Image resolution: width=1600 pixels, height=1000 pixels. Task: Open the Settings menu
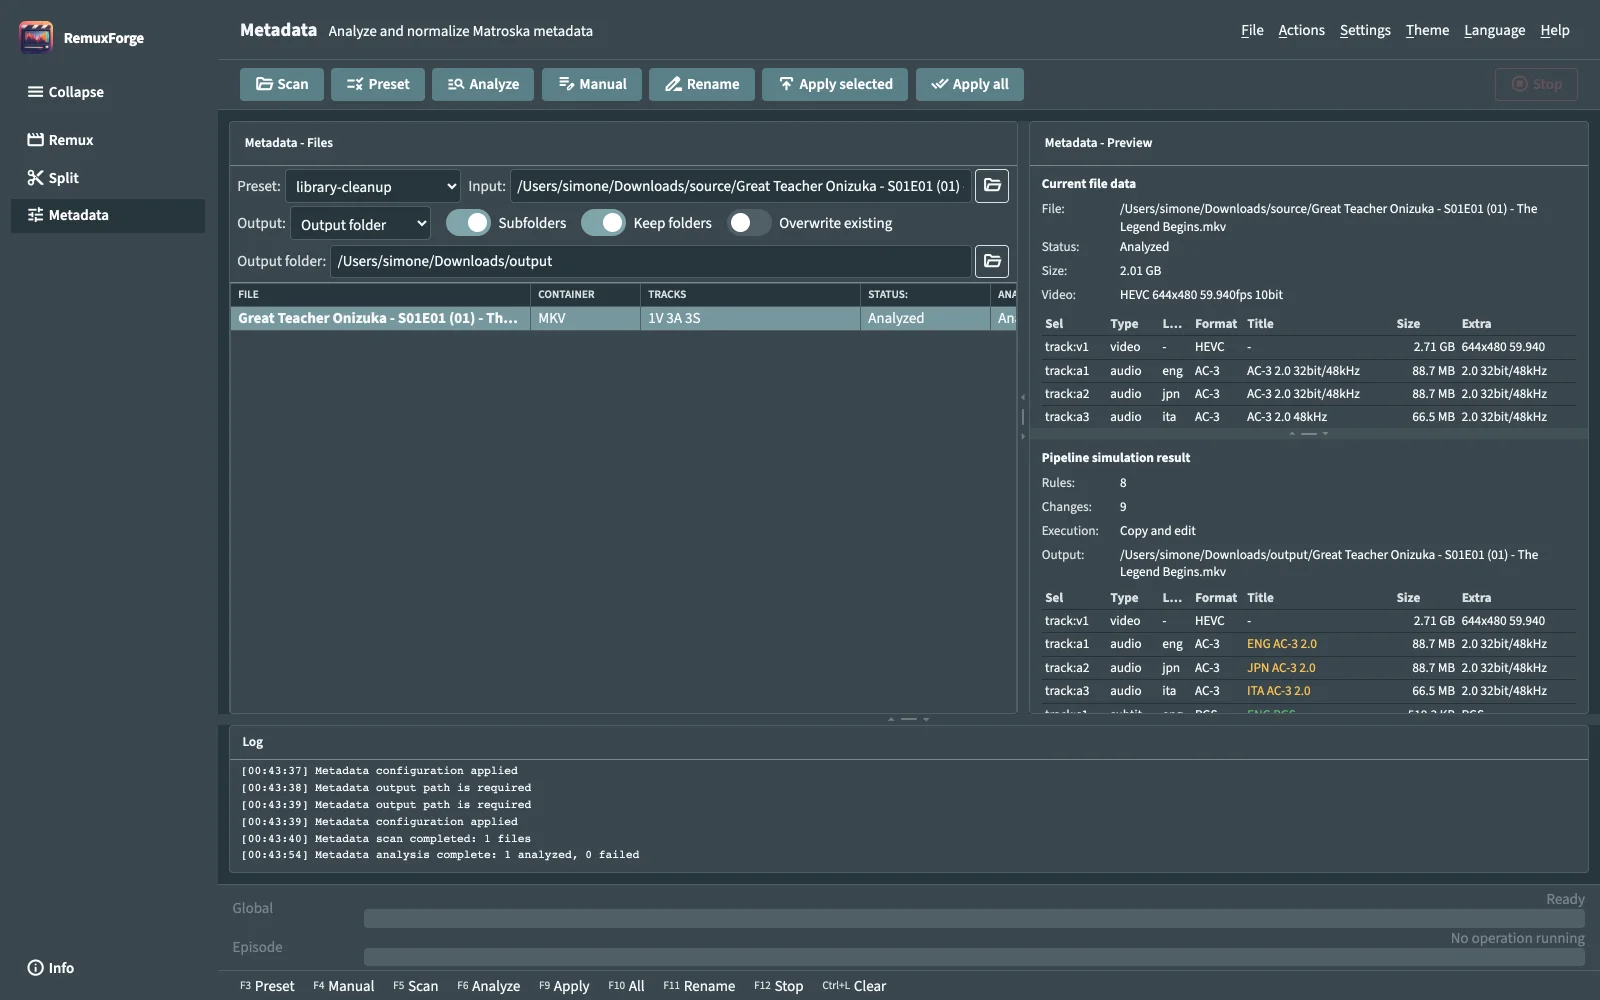[1365, 30]
